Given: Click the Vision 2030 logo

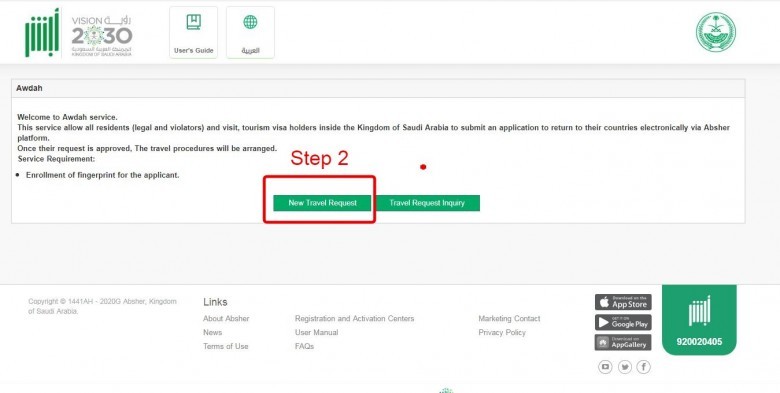Looking at the screenshot, I should [x=101, y=36].
